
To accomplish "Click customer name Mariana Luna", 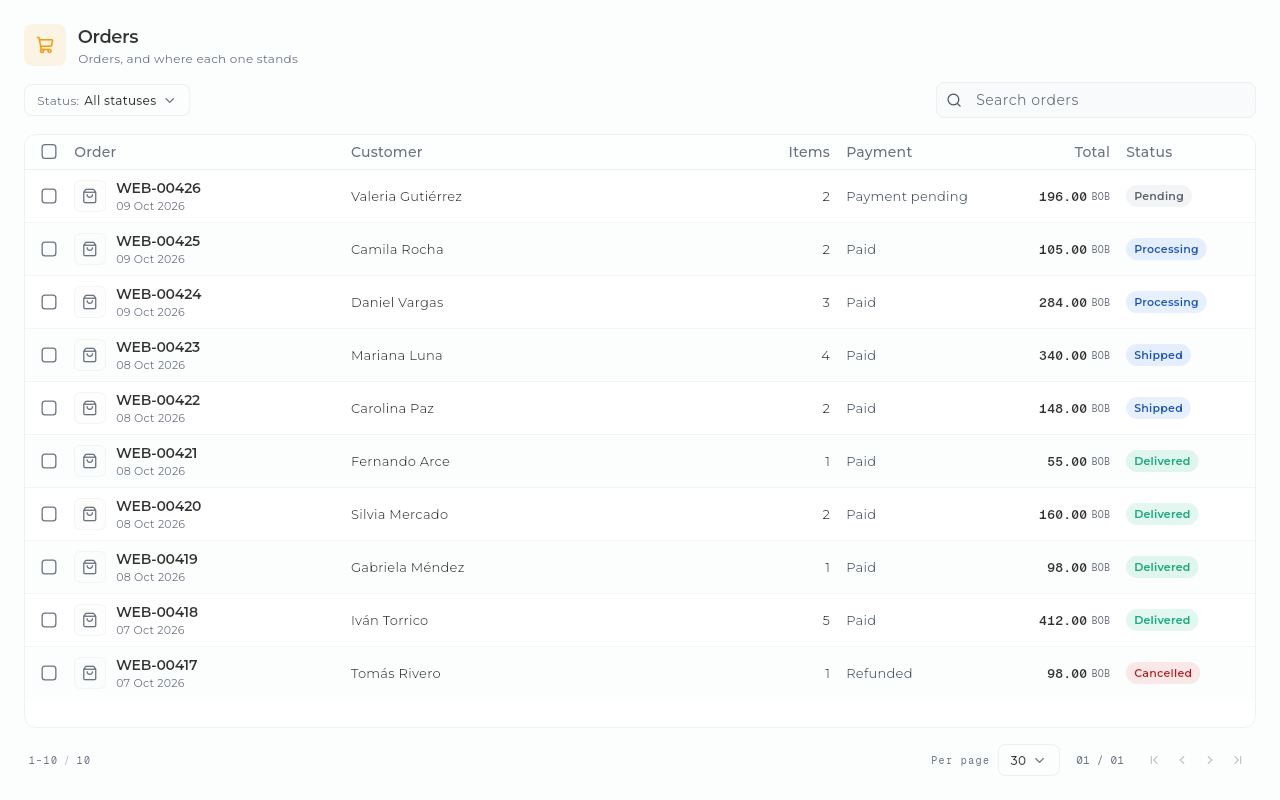I will click(397, 355).
